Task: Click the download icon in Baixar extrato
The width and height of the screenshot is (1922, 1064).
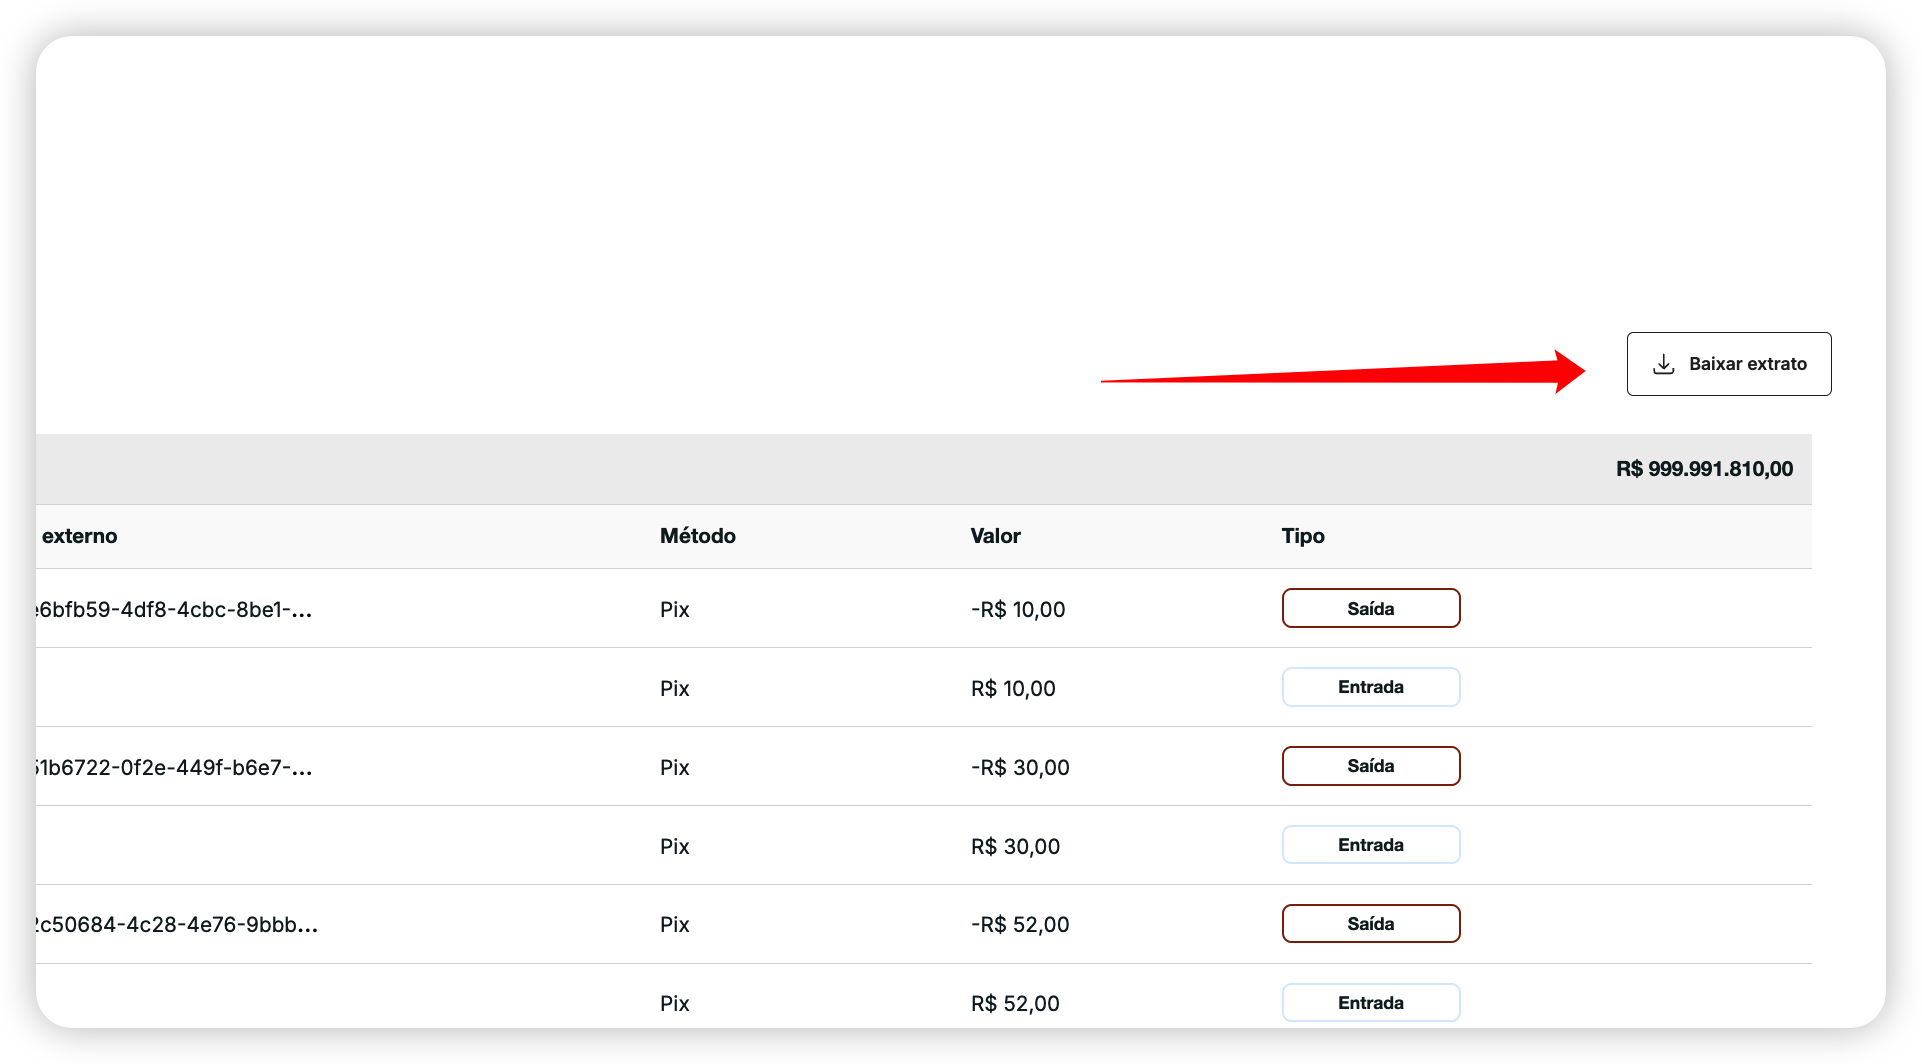Action: 1663,364
